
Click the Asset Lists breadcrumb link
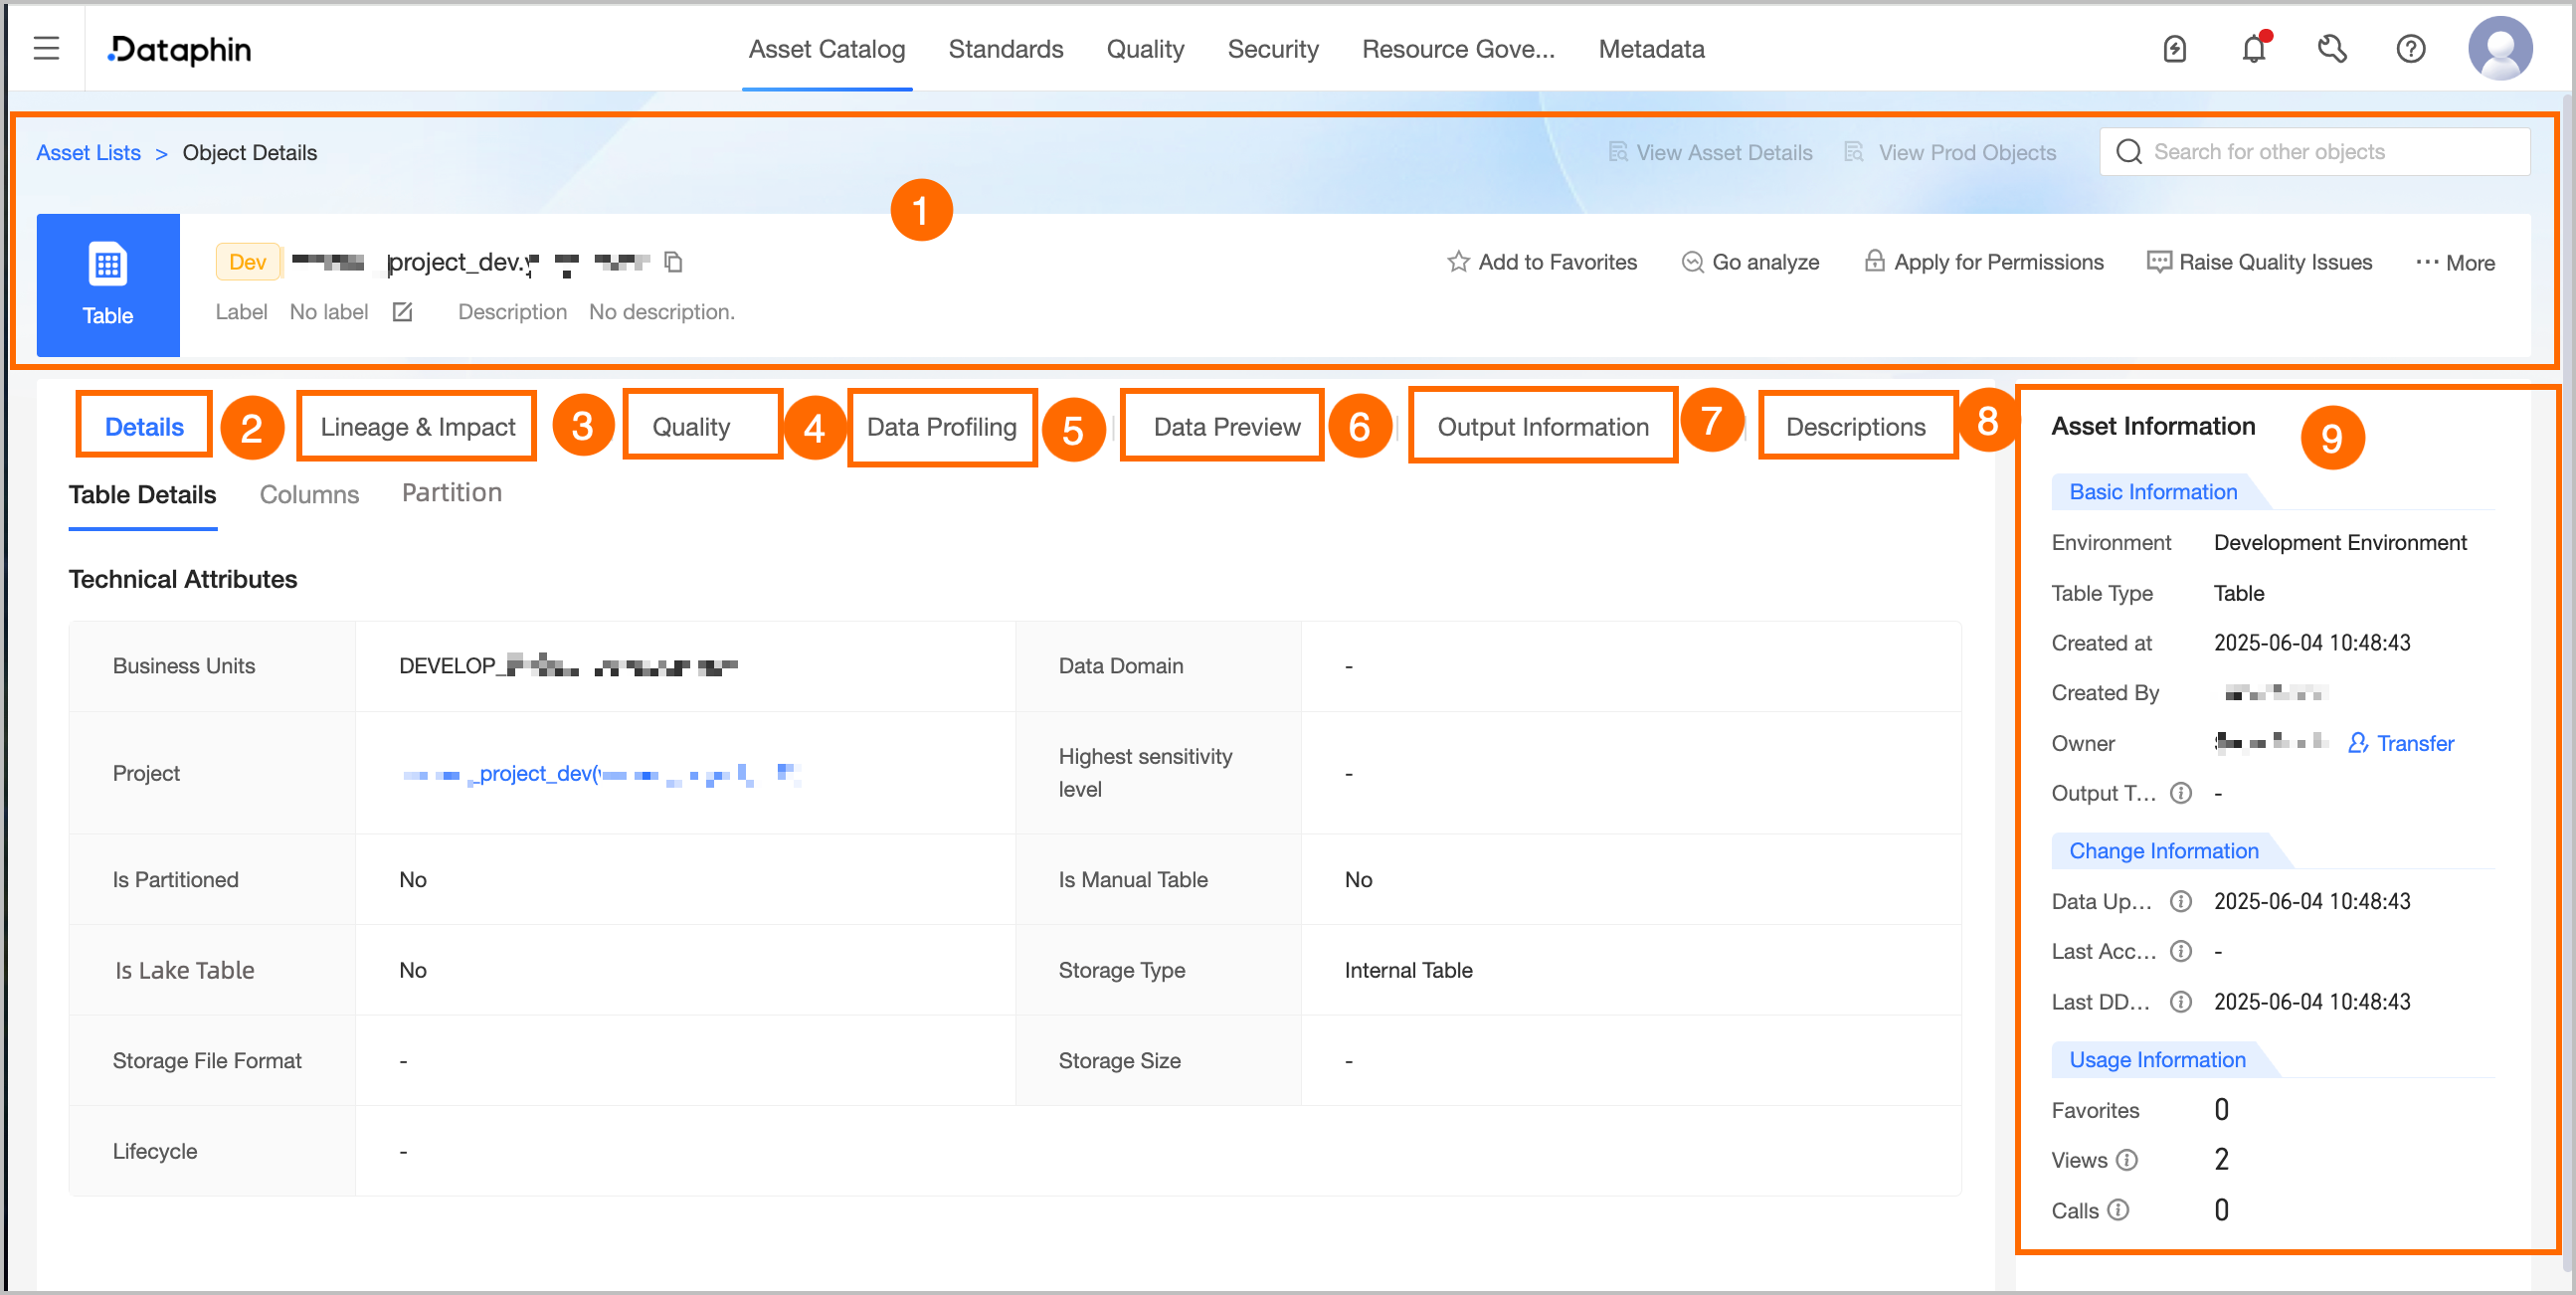point(88,152)
